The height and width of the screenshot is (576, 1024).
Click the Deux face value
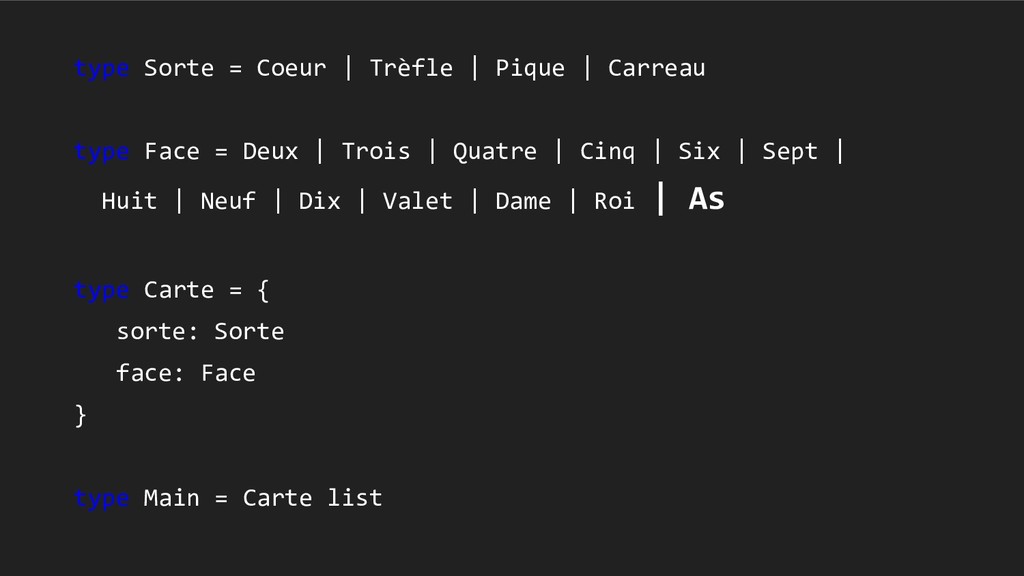pos(270,152)
